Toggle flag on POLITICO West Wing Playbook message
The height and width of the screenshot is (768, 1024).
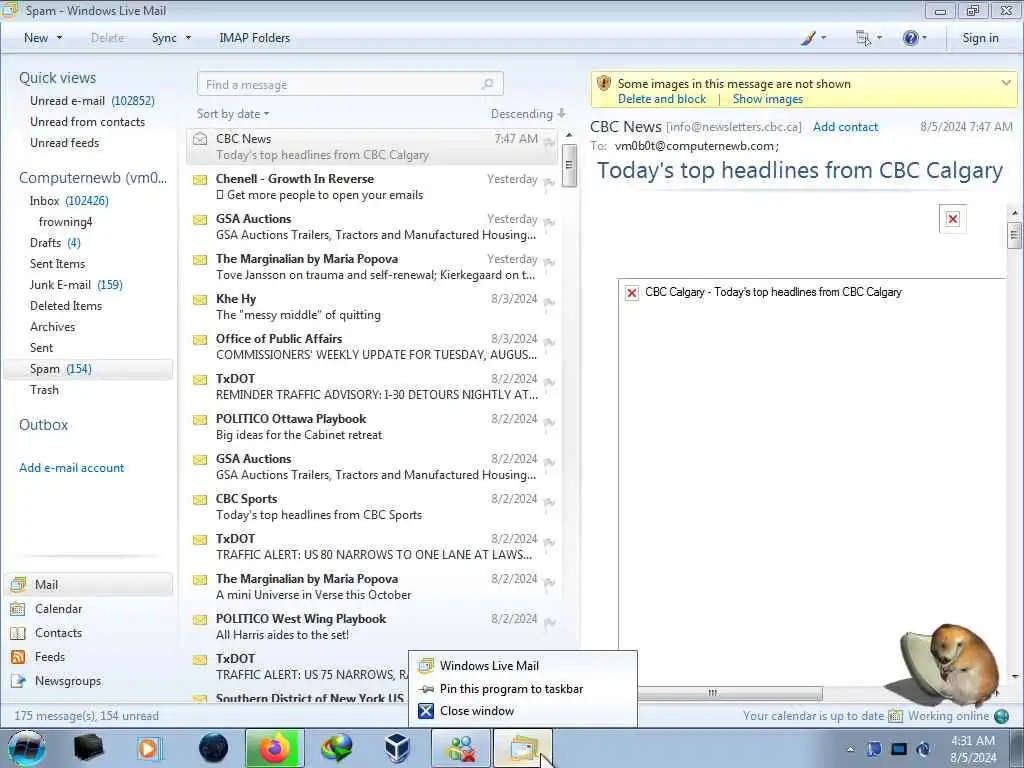click(x=549, y=622)
